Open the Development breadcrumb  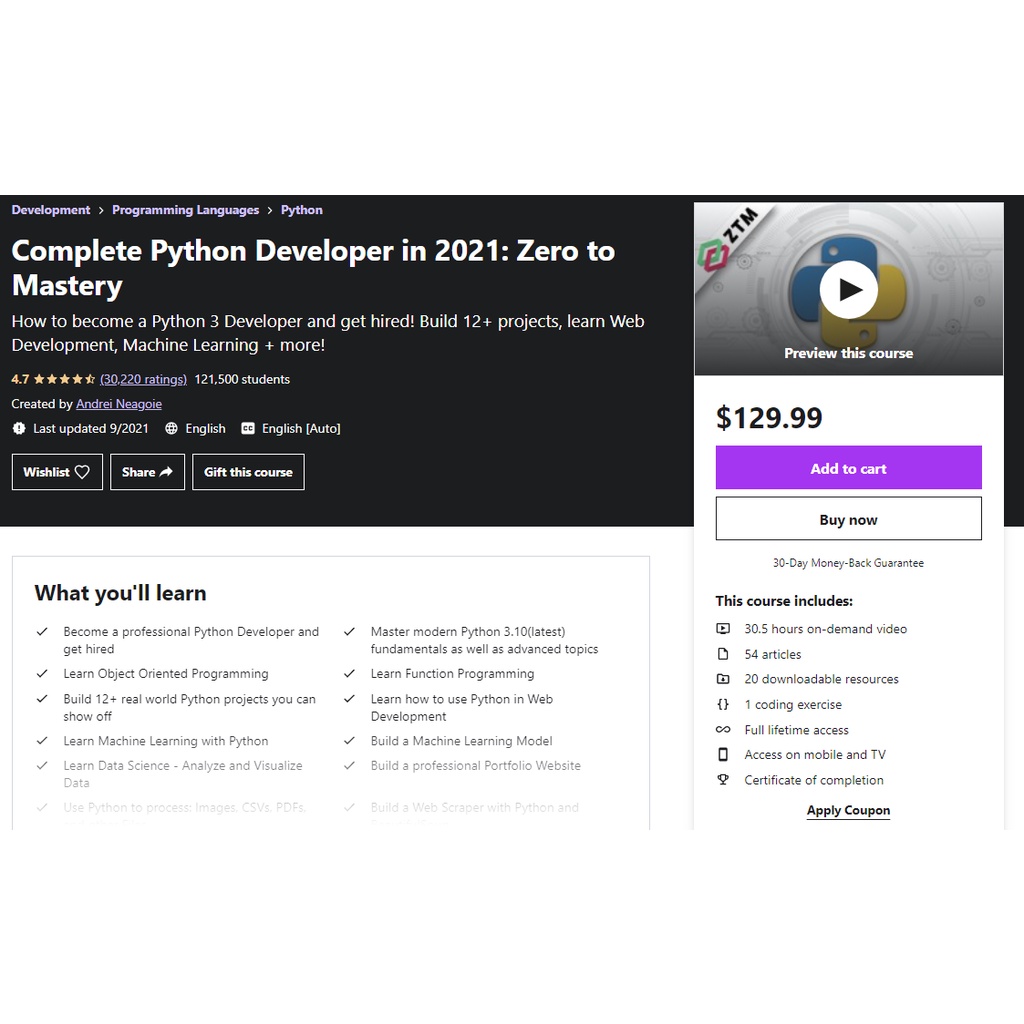pos(51,210)
